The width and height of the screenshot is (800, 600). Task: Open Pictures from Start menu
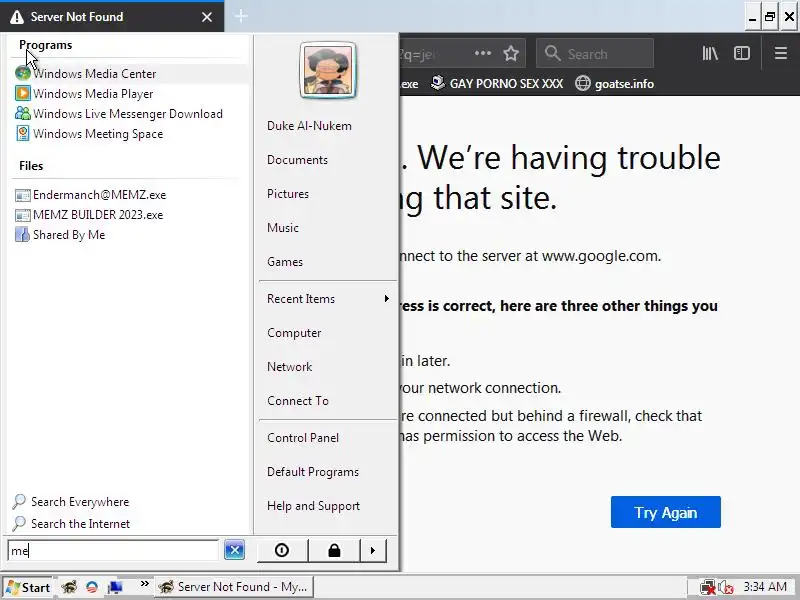click(x=288, y=194)
